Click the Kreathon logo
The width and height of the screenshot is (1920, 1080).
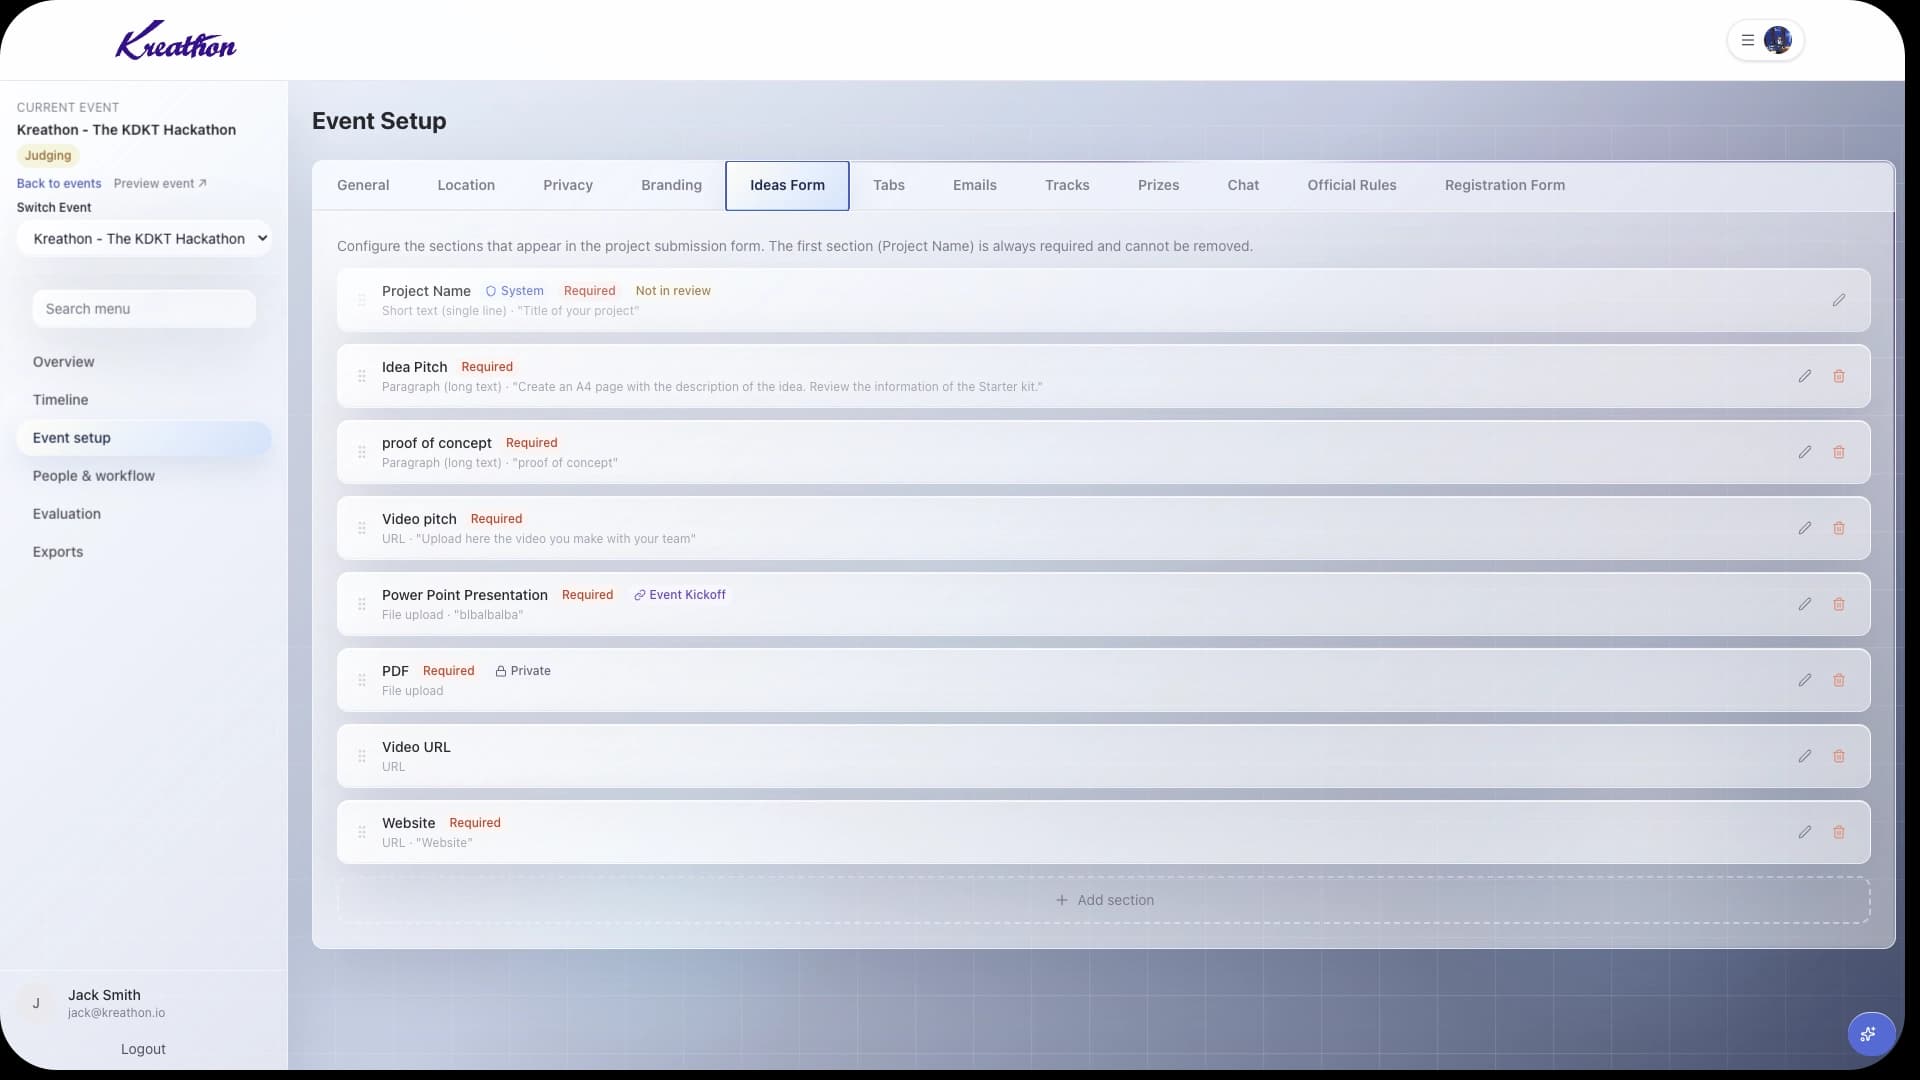175,41
